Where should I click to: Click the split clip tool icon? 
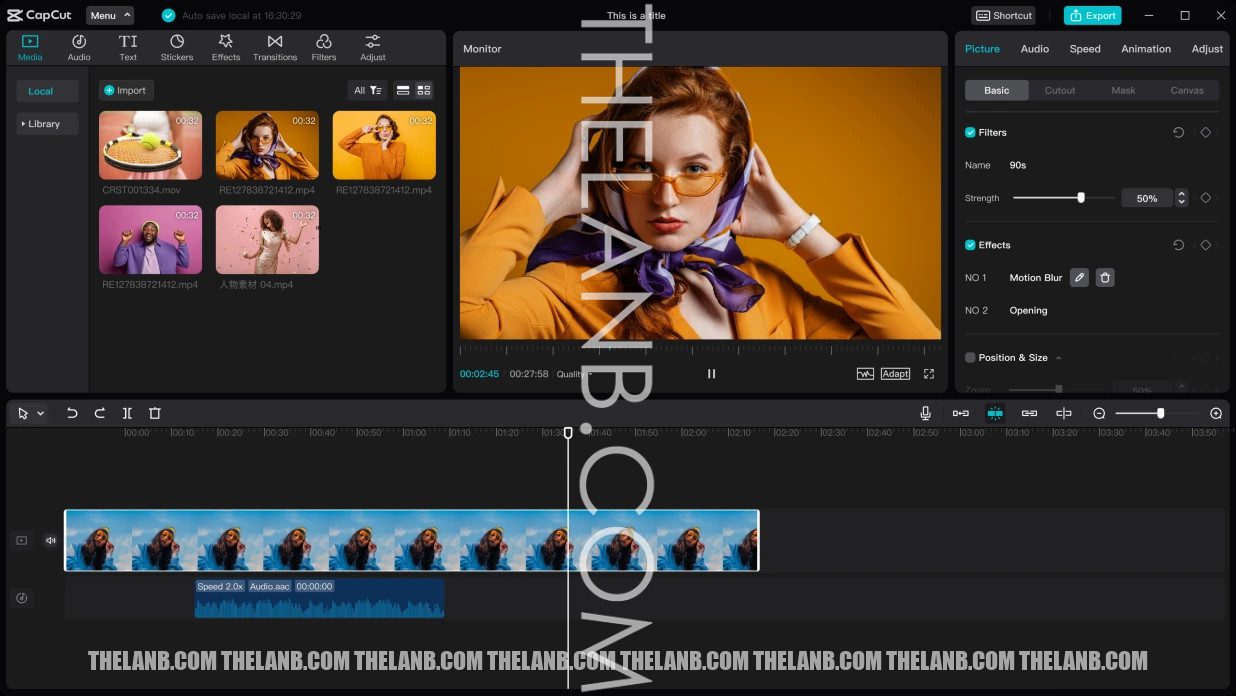(127, 413)
